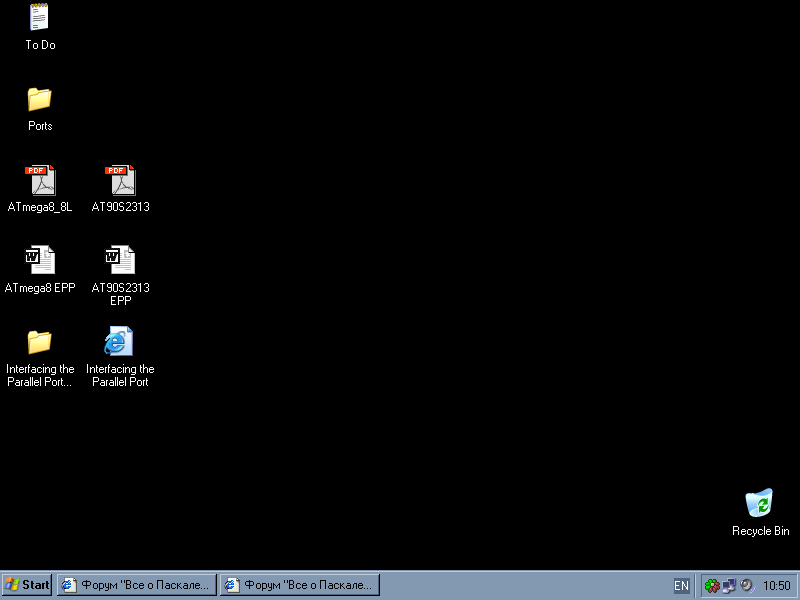Click the network connection tray icon
800x600 pixels.
point(729,586)
